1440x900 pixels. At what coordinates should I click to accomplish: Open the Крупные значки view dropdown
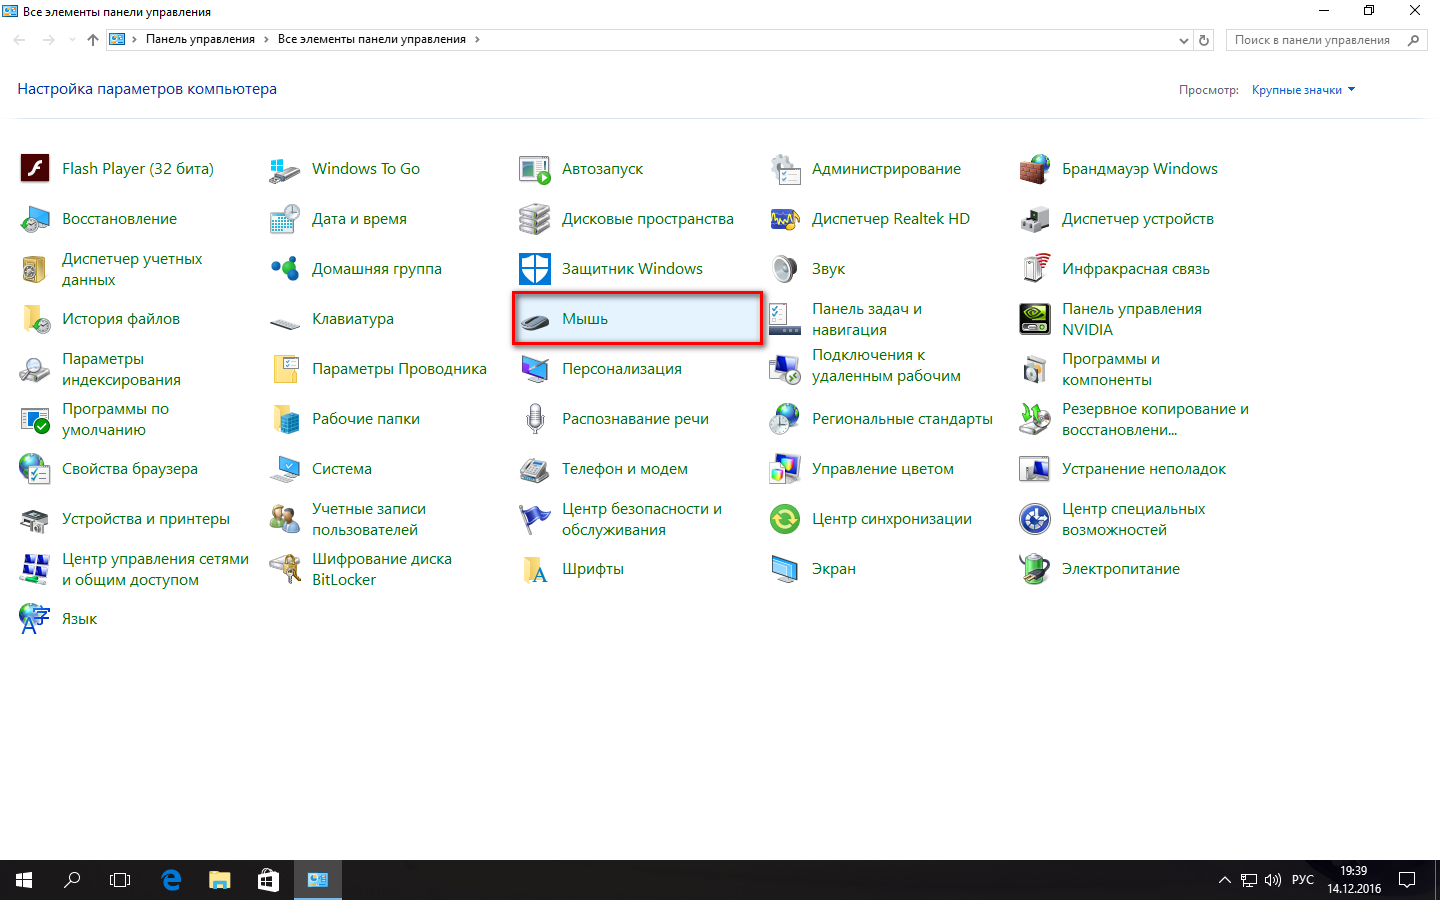[x=1303, y=90]
